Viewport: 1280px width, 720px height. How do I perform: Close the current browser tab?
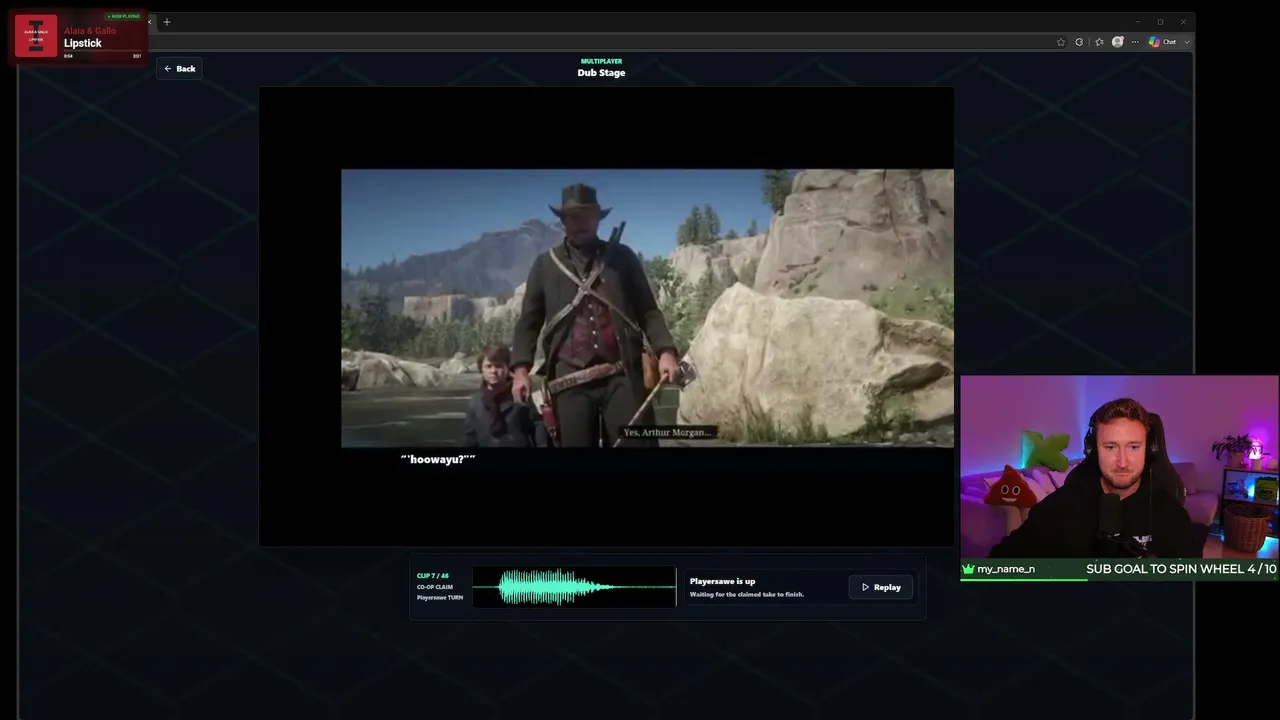pyautogui.click(x=150, y=22)
